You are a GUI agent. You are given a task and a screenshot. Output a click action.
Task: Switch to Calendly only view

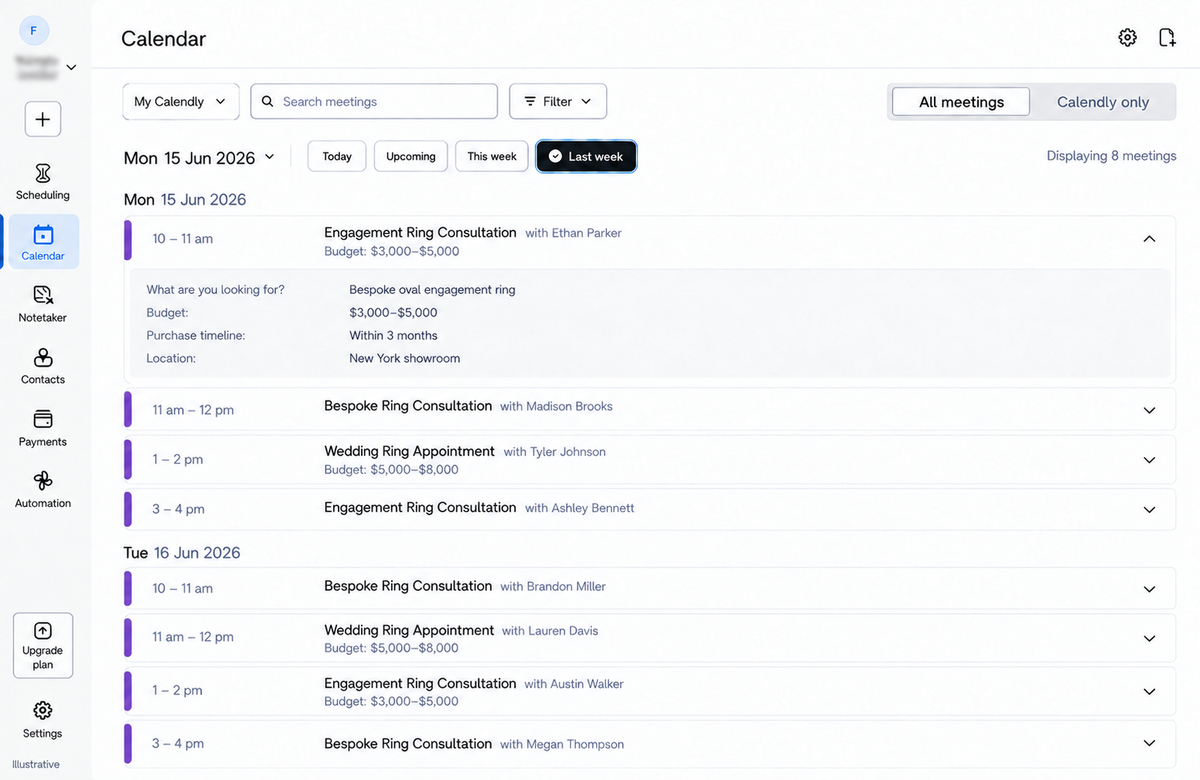tap(1103, 102)
